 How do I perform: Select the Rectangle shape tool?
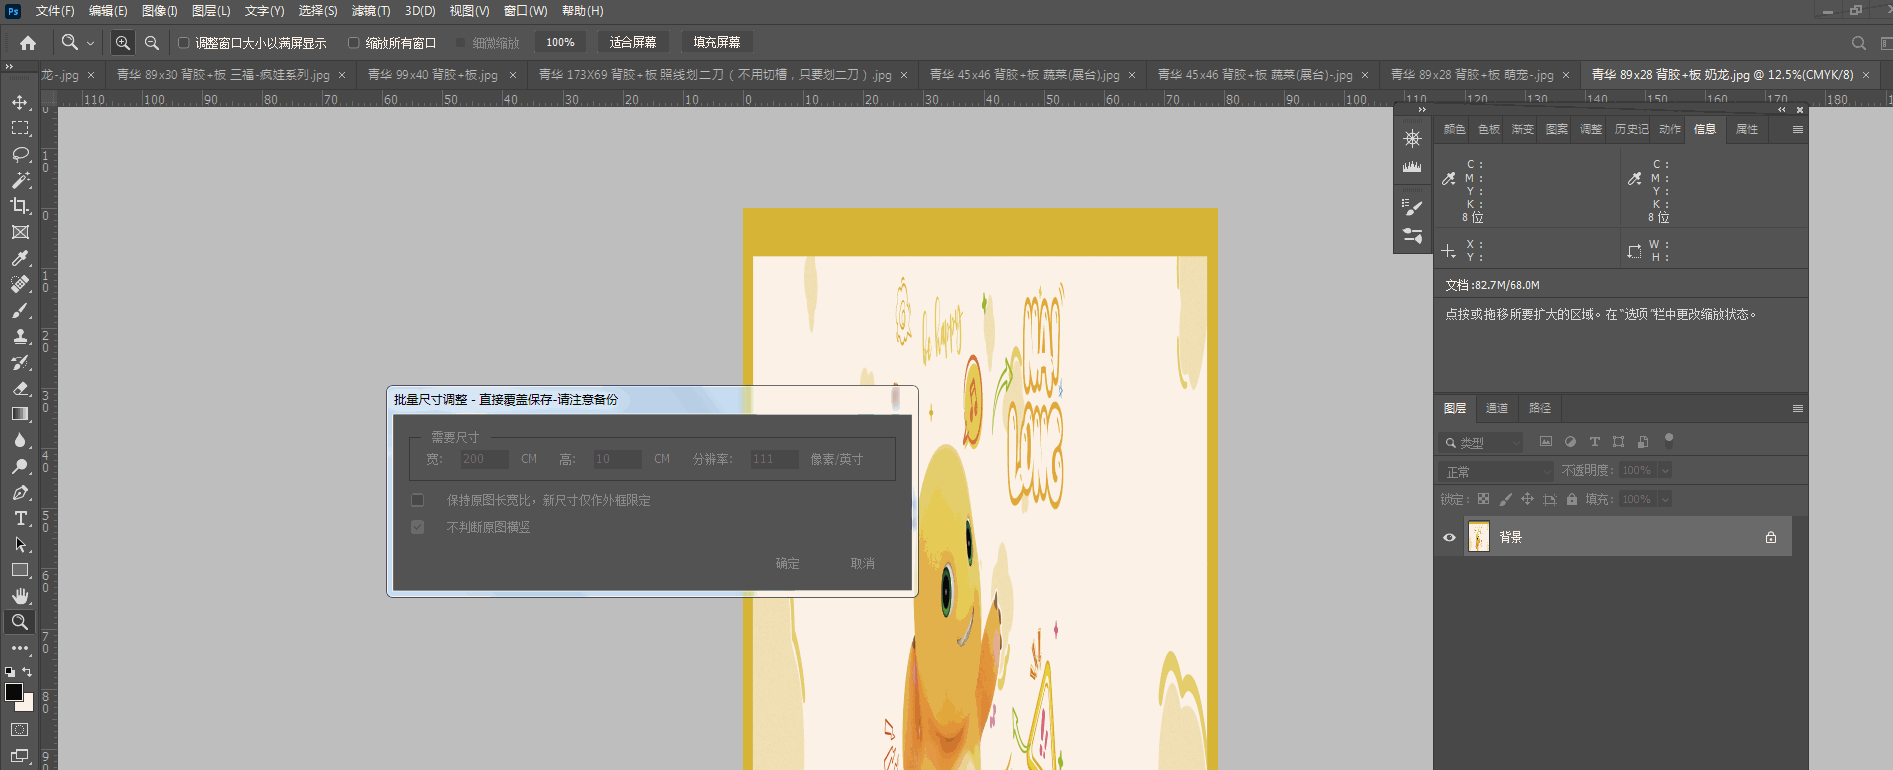coord(20,570)
